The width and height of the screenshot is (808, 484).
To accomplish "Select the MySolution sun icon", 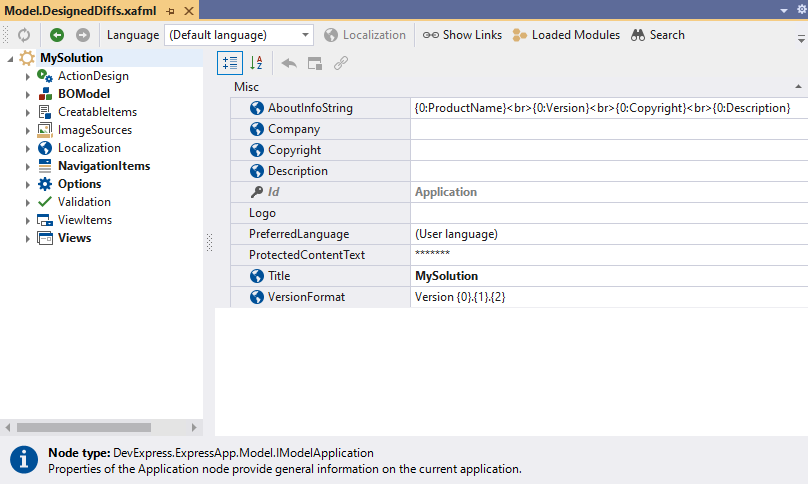I will (27, 58).
